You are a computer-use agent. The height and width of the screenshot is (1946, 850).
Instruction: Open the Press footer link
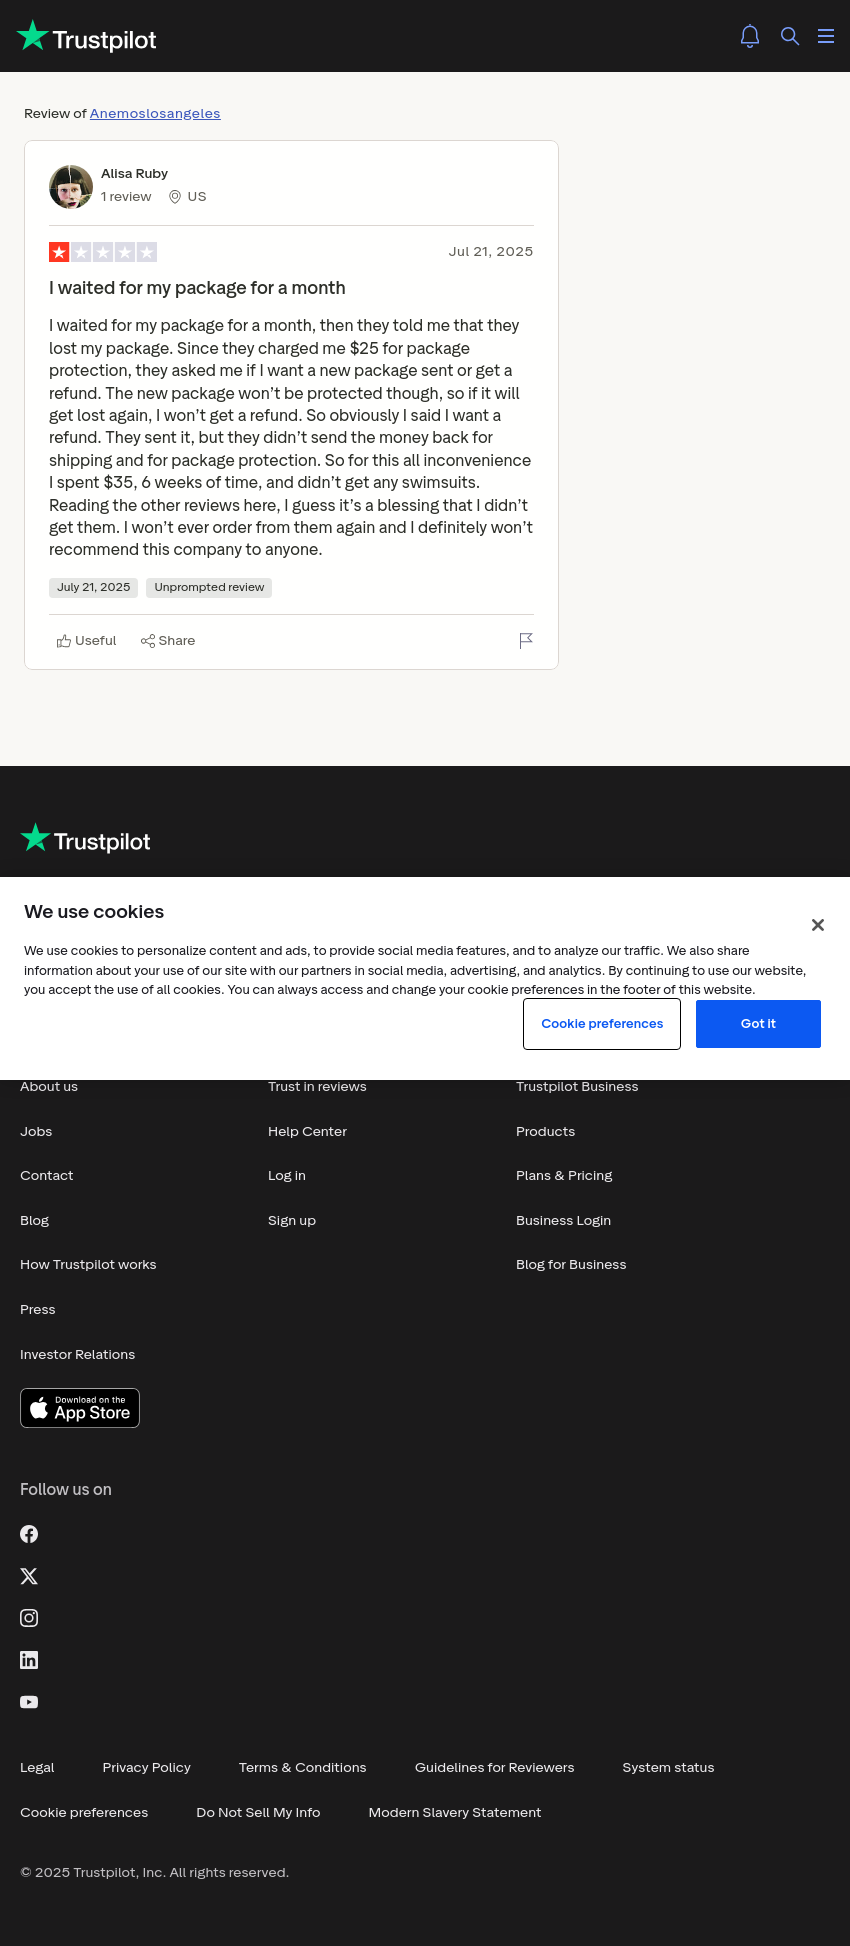(x=38, y=1310)
